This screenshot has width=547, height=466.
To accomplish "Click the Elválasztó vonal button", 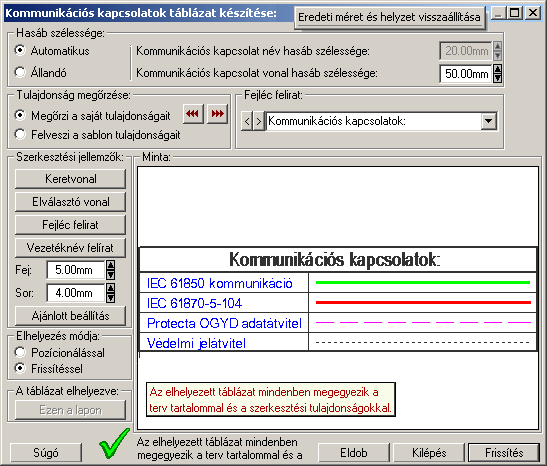I will click(70, 202).
